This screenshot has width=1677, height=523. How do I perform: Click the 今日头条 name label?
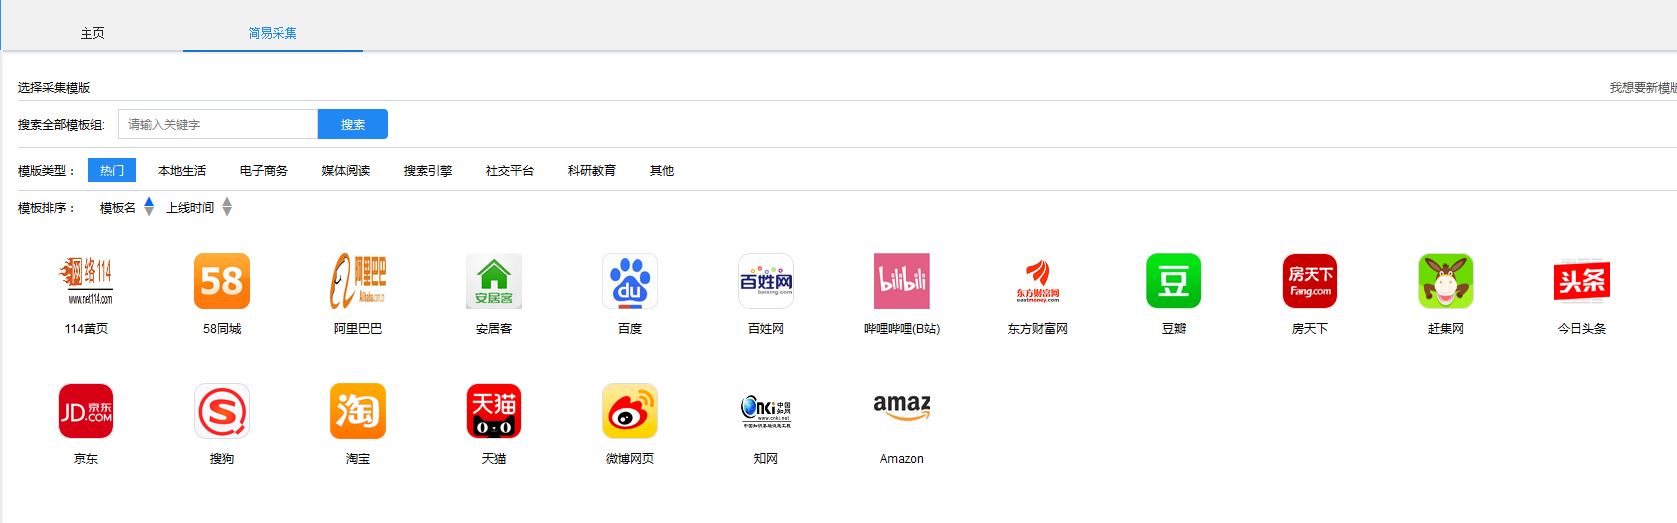(x=1582, y=329)
